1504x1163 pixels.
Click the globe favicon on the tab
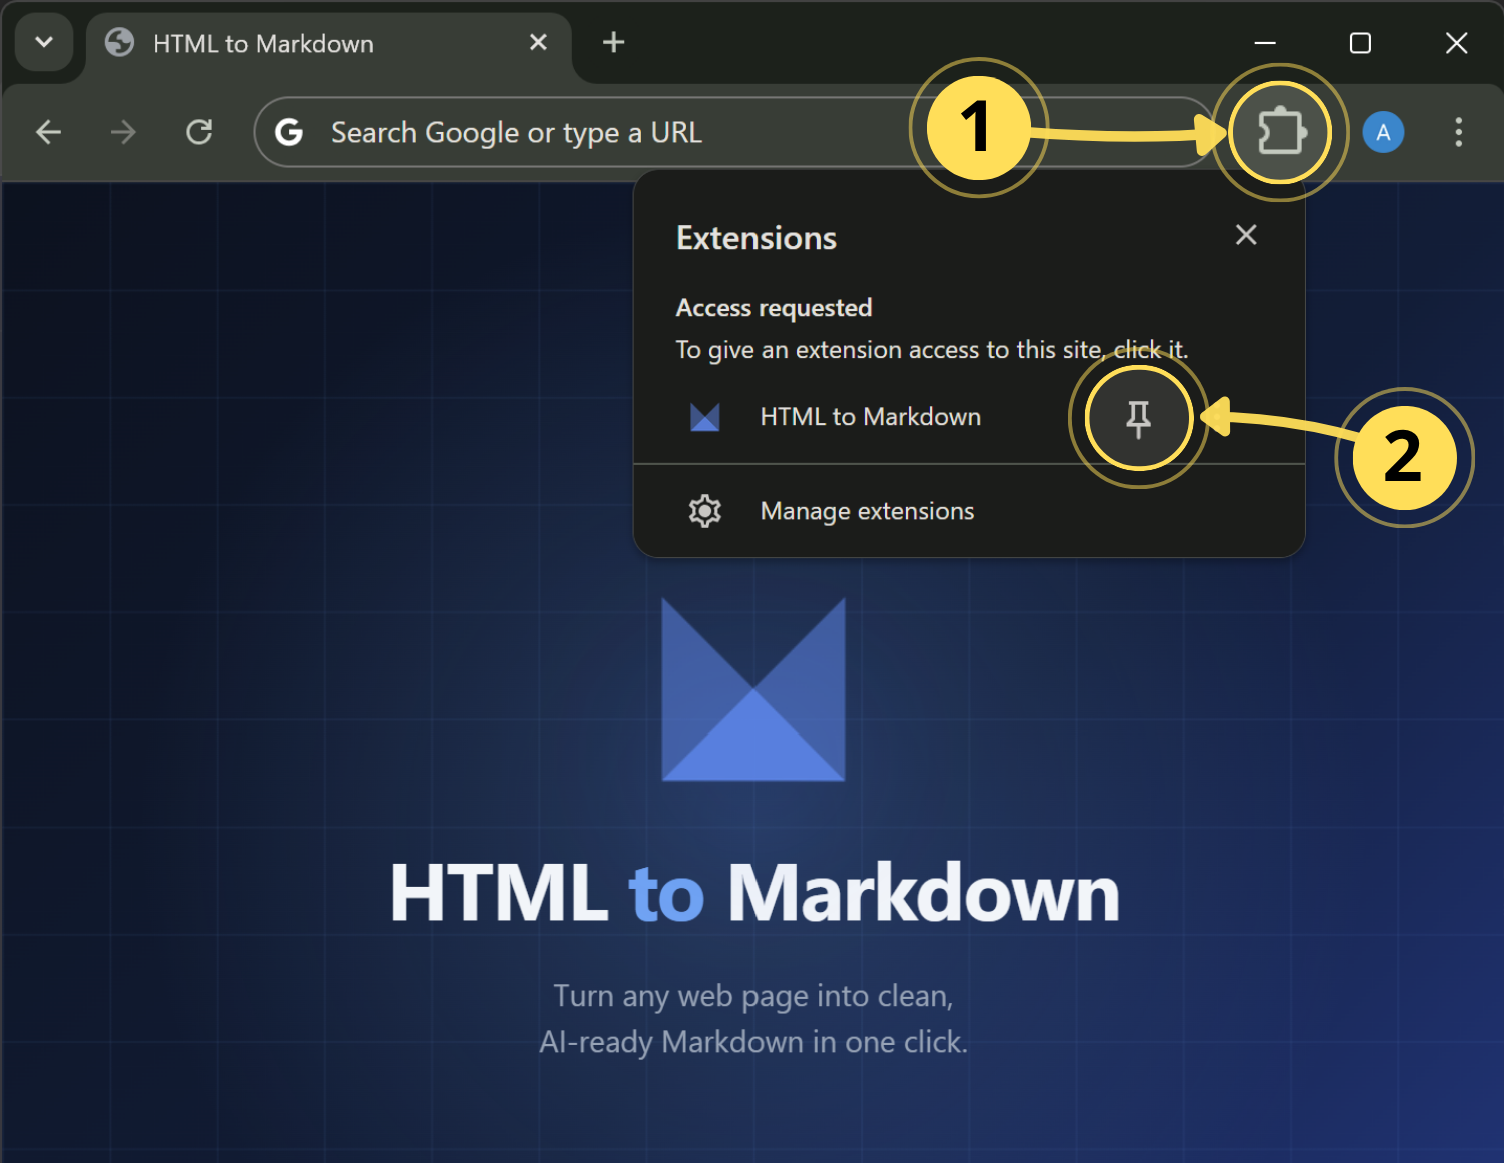click(119, 42)
